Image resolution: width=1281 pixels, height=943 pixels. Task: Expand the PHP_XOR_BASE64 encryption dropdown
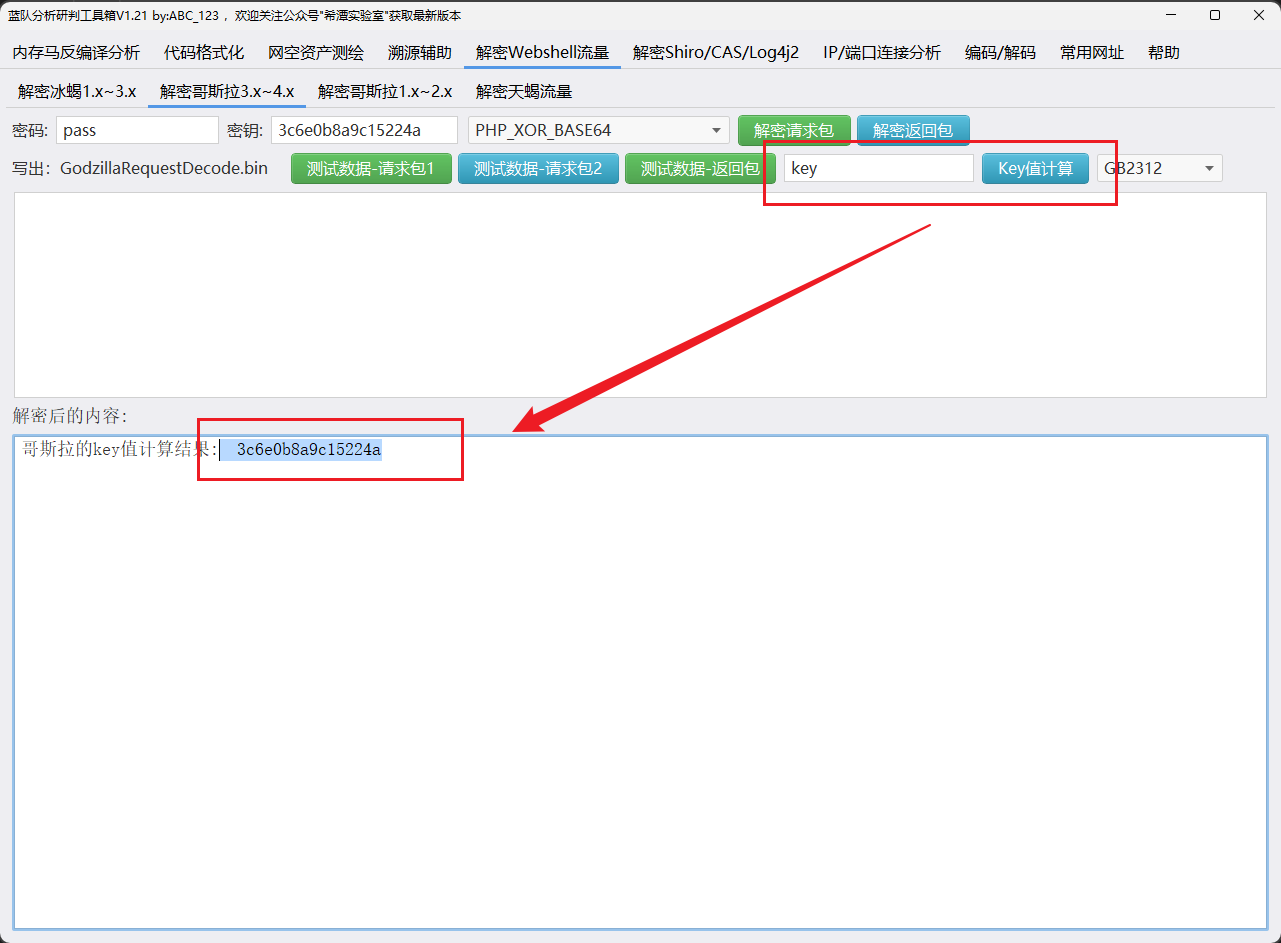point(598,130)
